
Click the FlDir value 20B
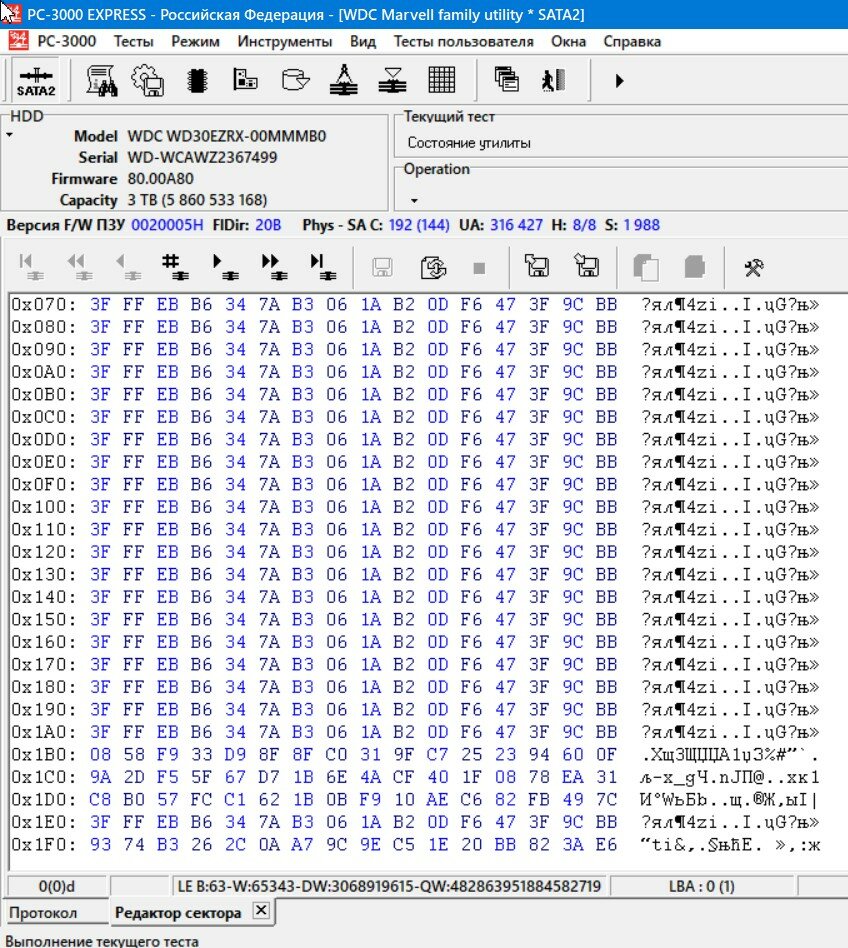tap(268, 225)
